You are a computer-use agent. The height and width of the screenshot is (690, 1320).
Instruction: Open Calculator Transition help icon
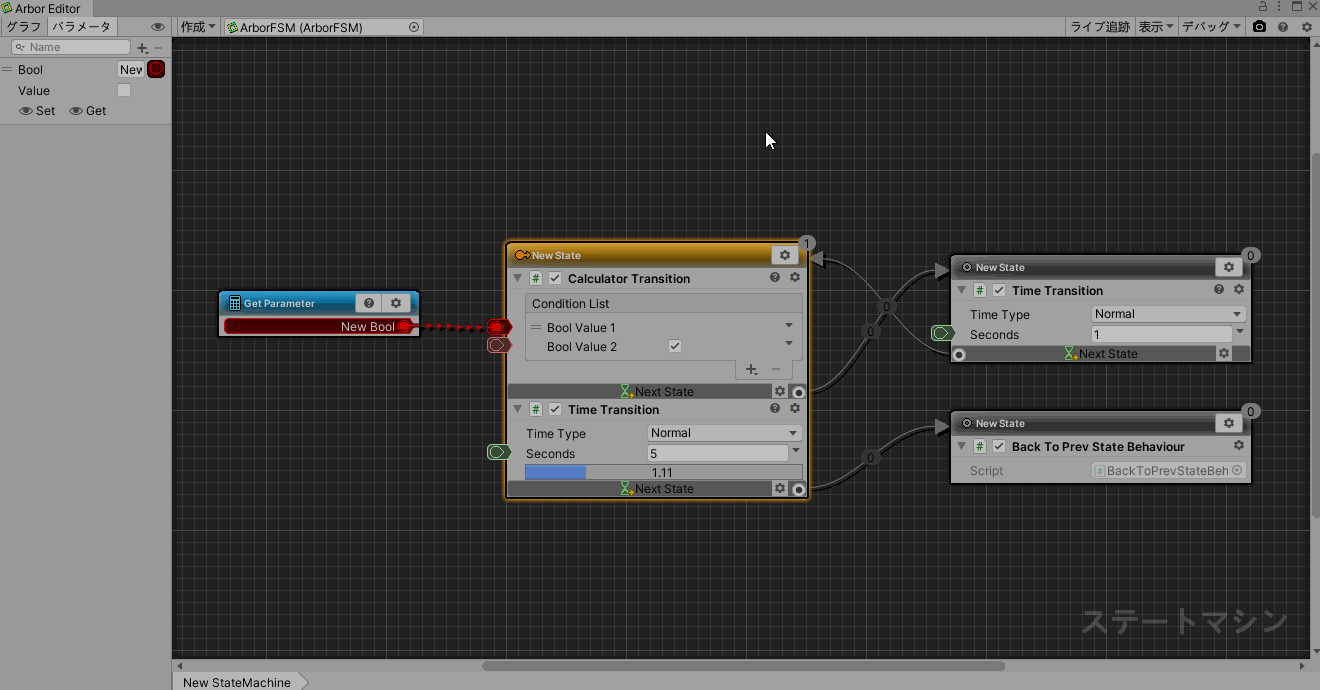(775, 278)
